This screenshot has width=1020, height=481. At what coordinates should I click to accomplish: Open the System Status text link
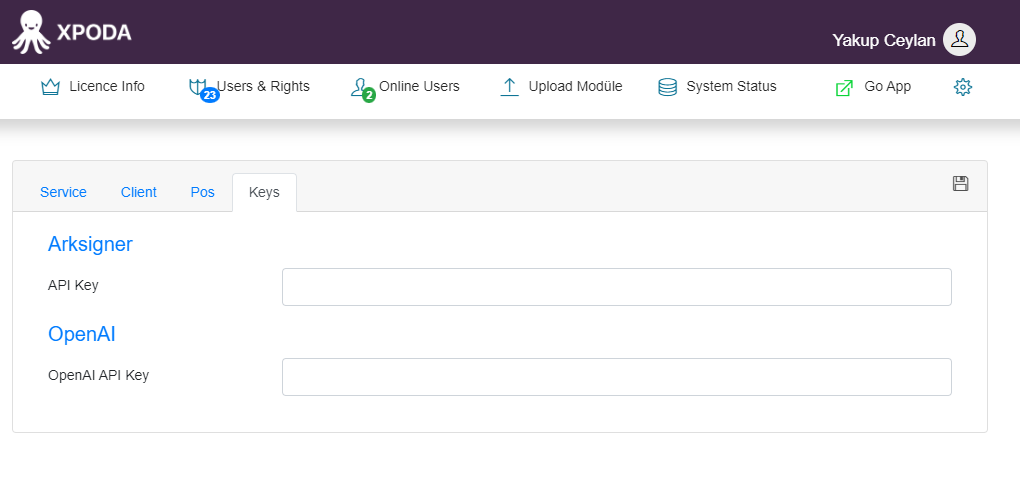(731, 86)
